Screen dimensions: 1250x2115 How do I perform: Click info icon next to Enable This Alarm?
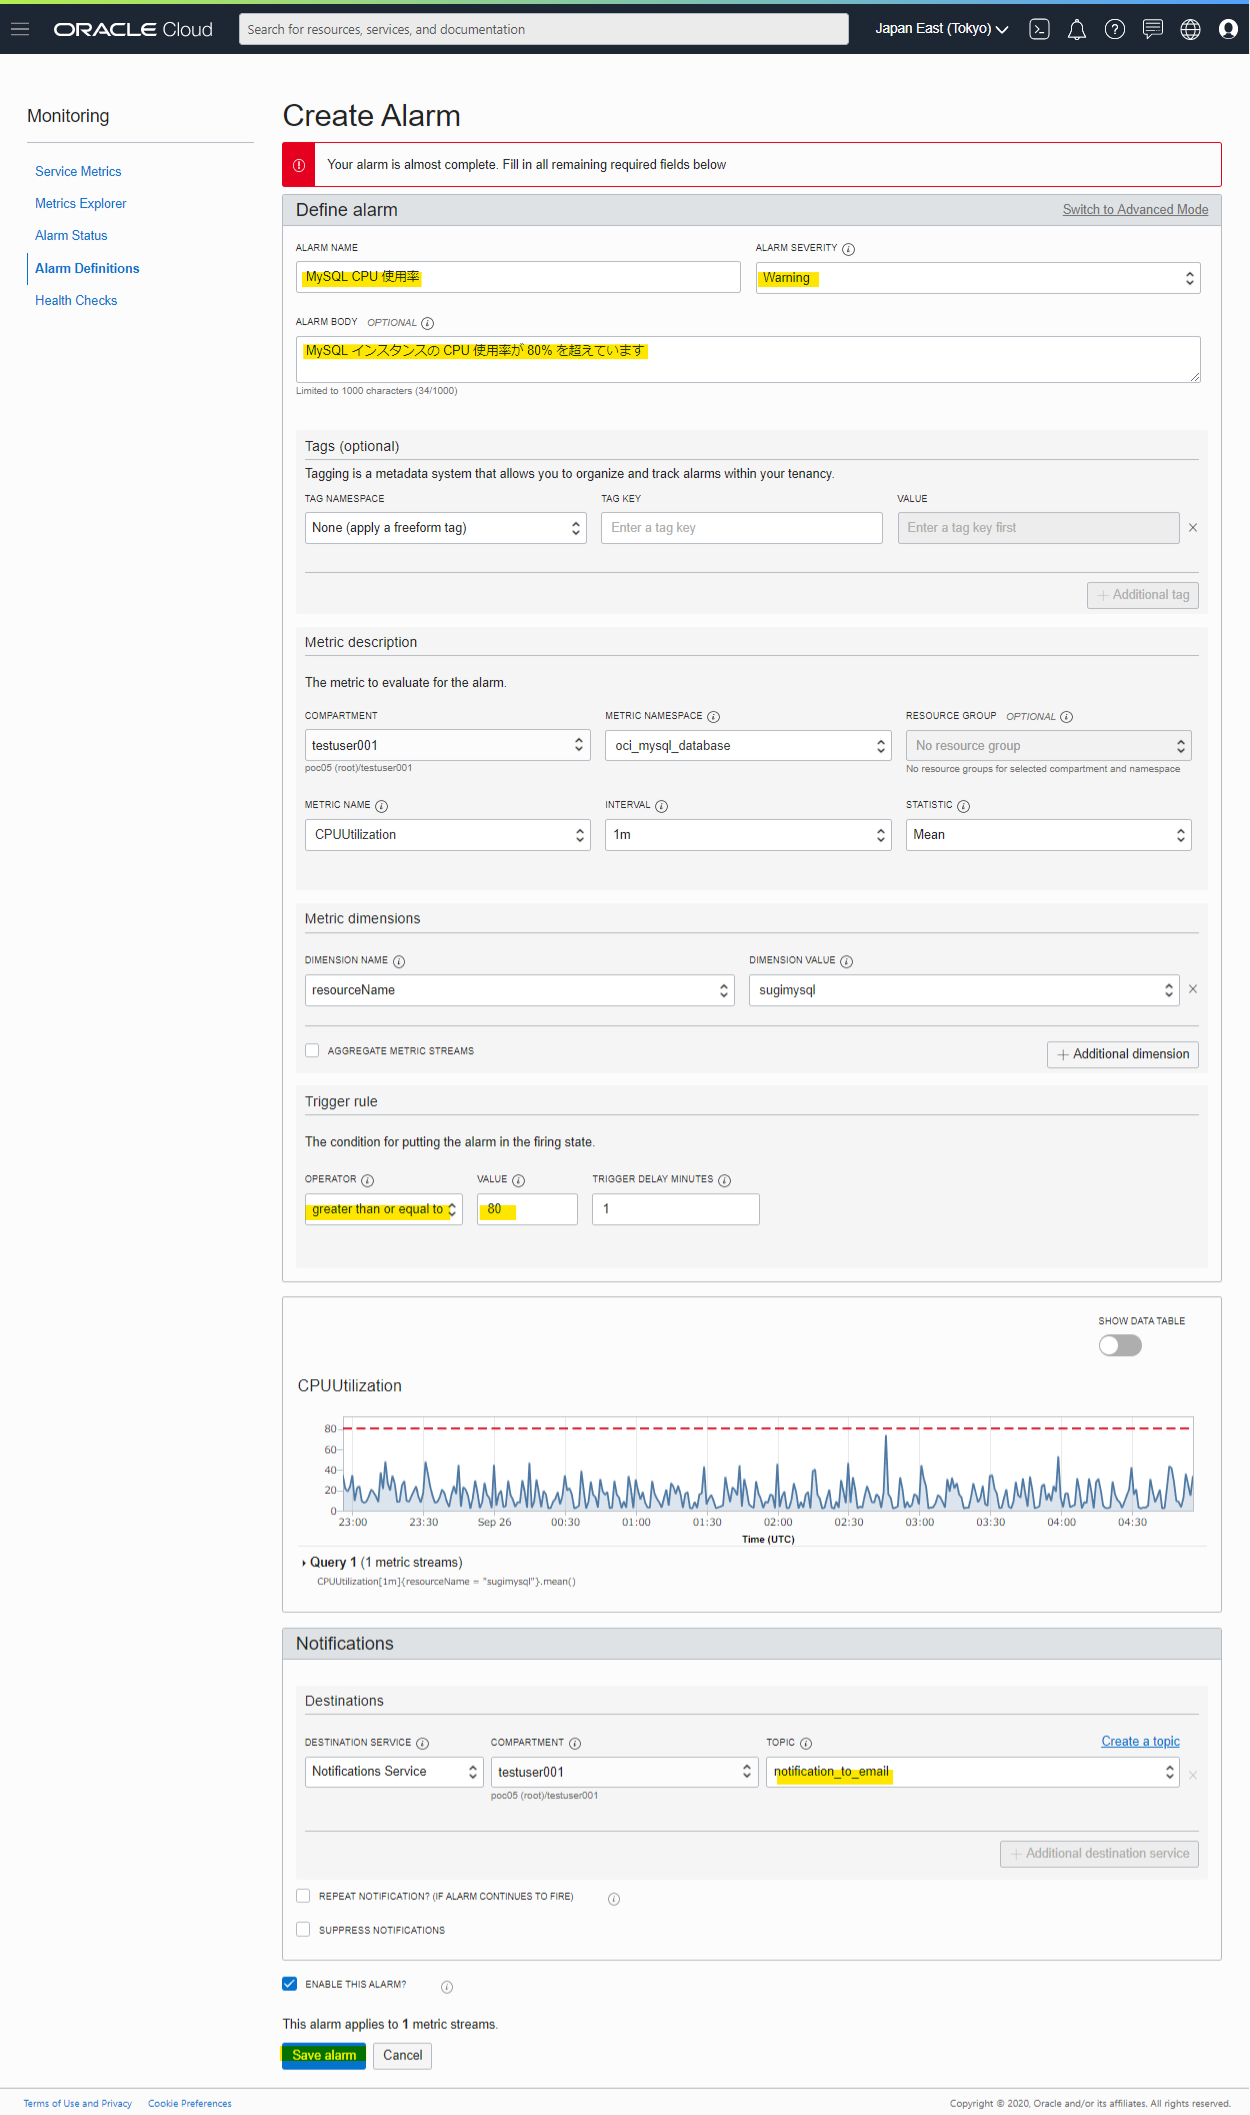pos(447,1987)
